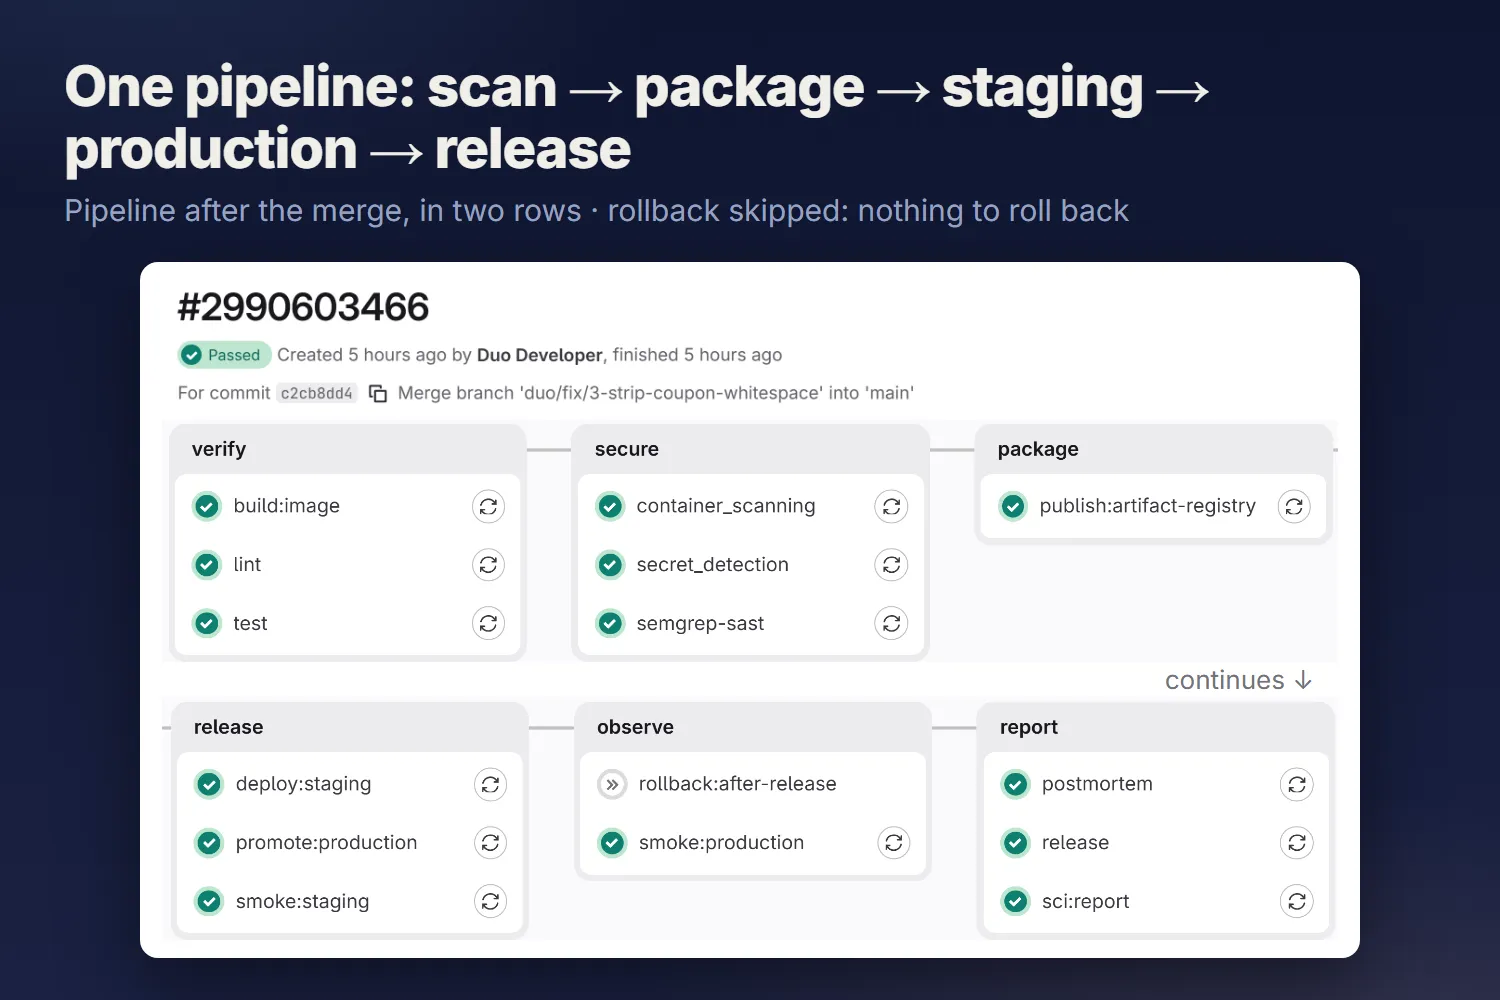Open the semgrep-sast job name

click(x=701, y=624)
